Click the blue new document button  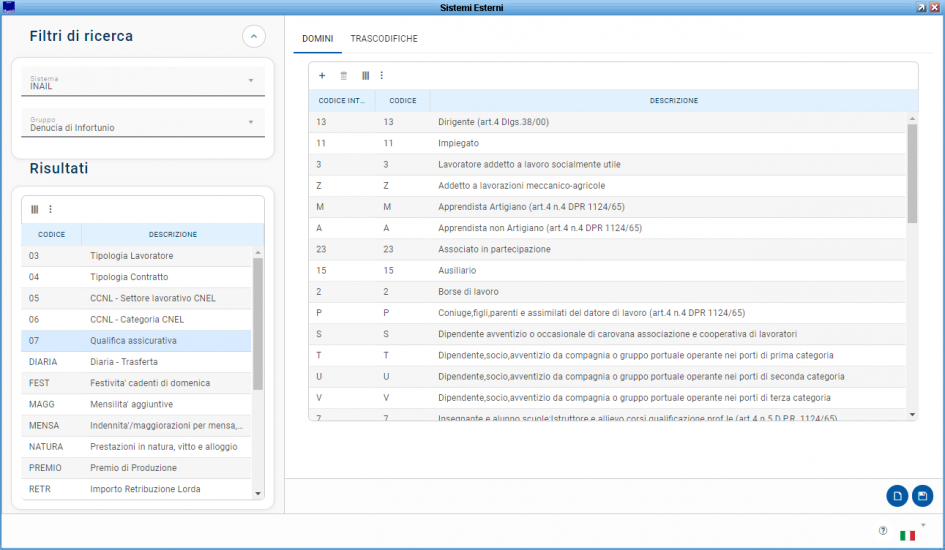(x=897, y=495)
